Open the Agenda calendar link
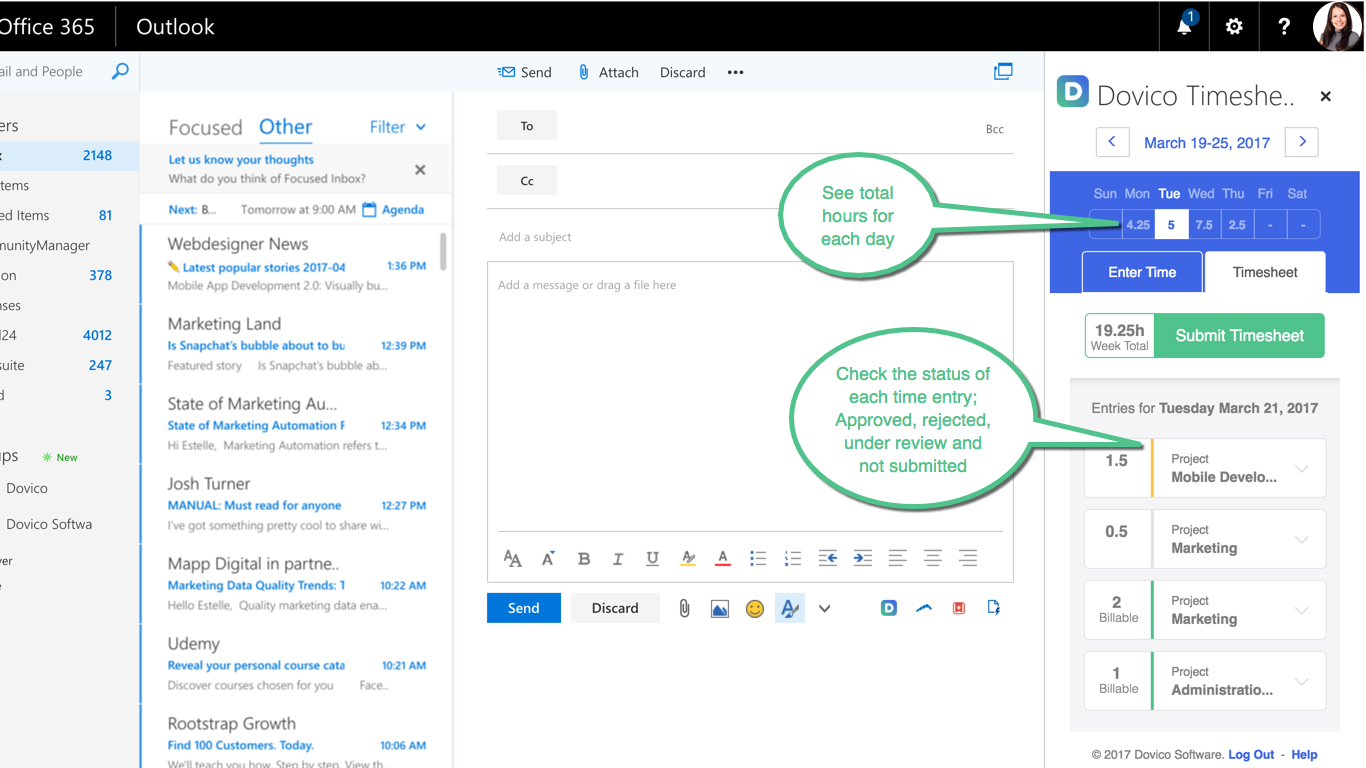 click(393, 210)
